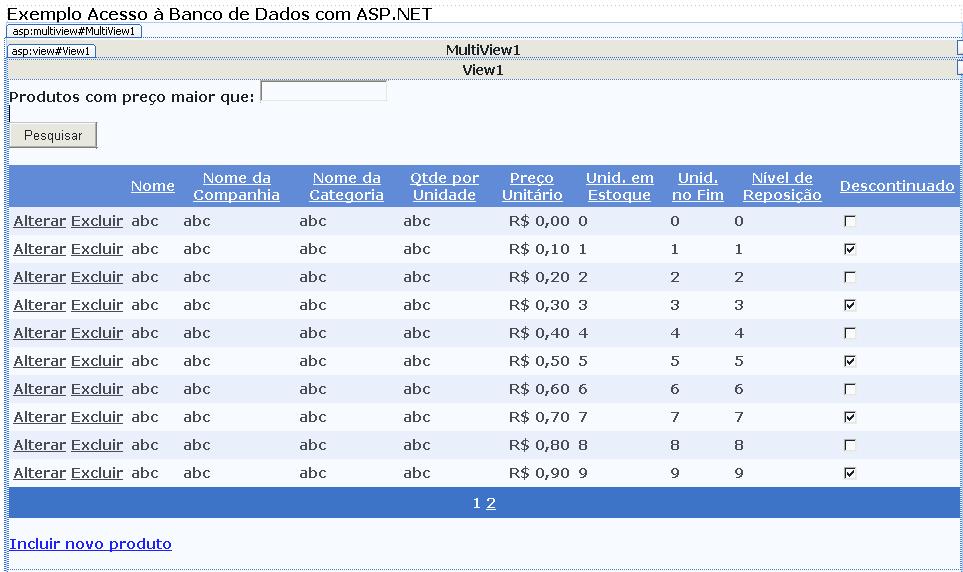Click Excluir in the R$ 0,50 row

(97, 361)
